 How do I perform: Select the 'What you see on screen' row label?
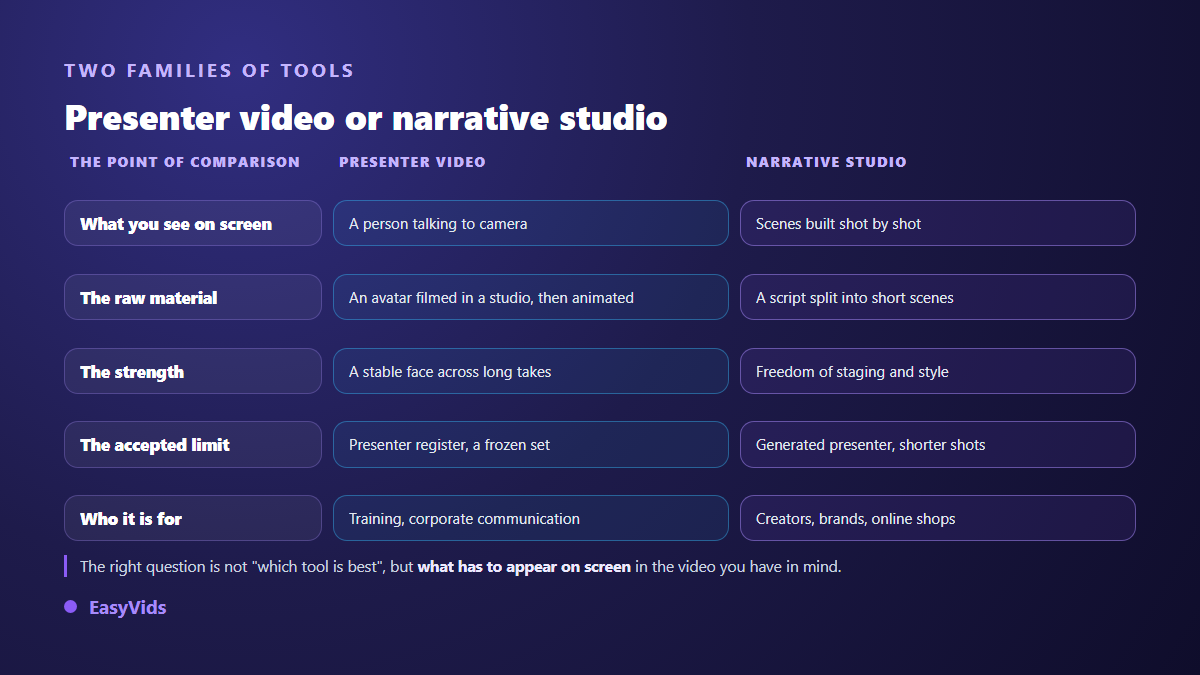(193, 223)
